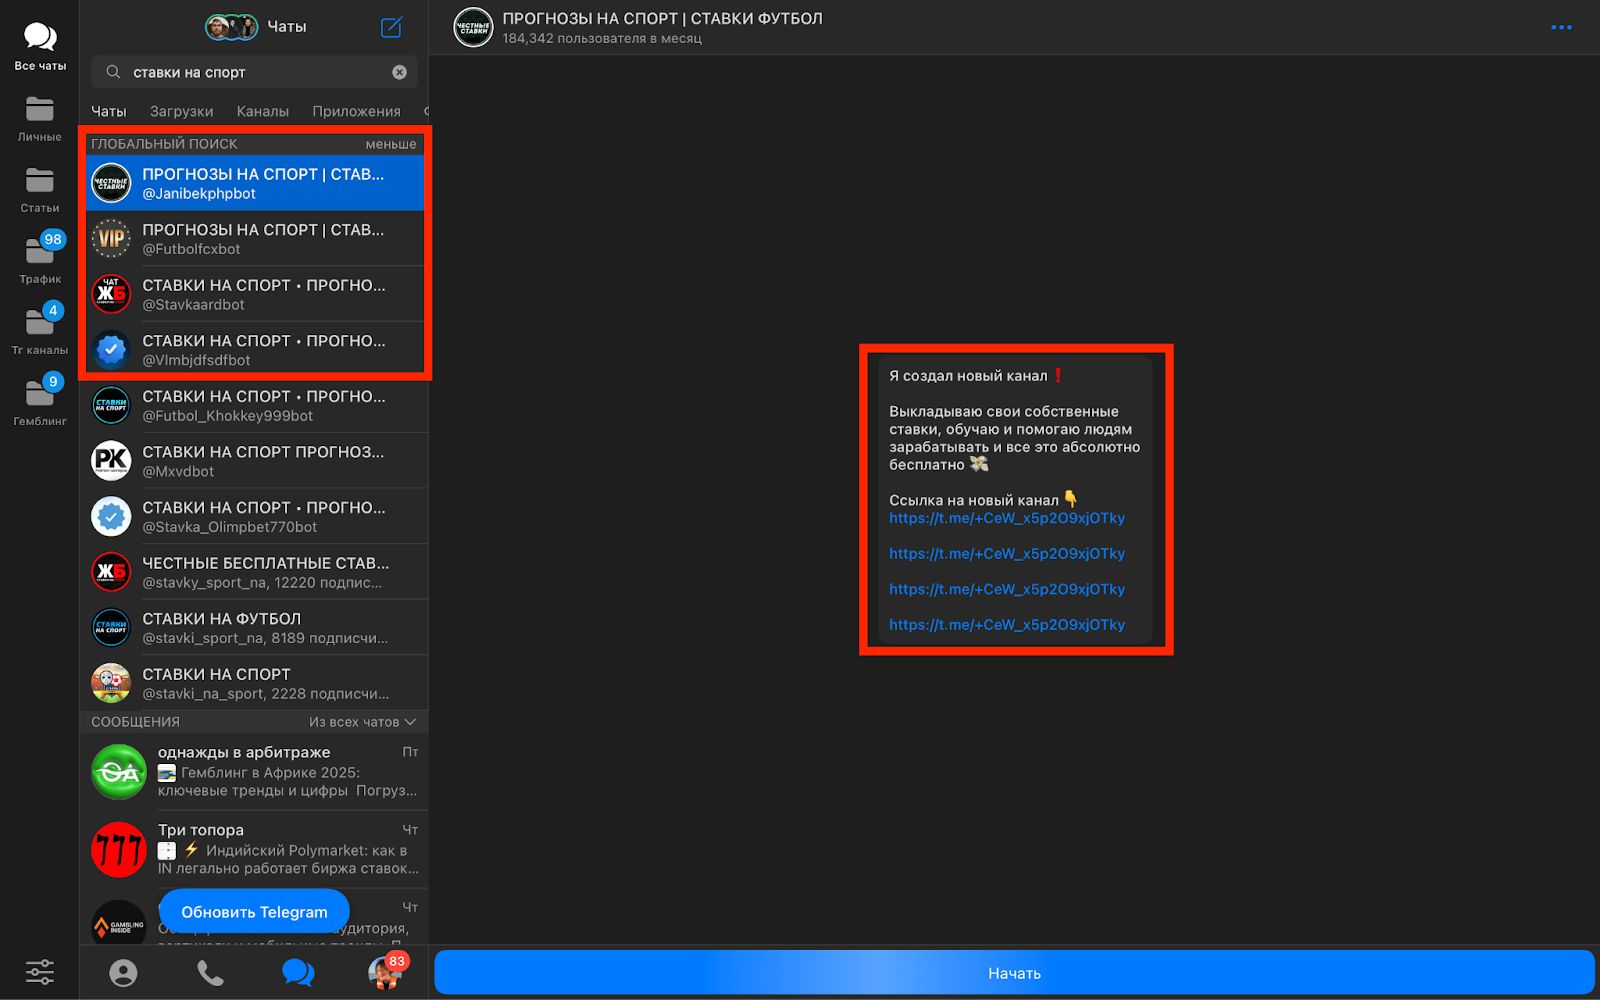Viewport: 1600px width, 1000px height.
Task: Select the @Mxvdbot search result
Action: (255, 461)
